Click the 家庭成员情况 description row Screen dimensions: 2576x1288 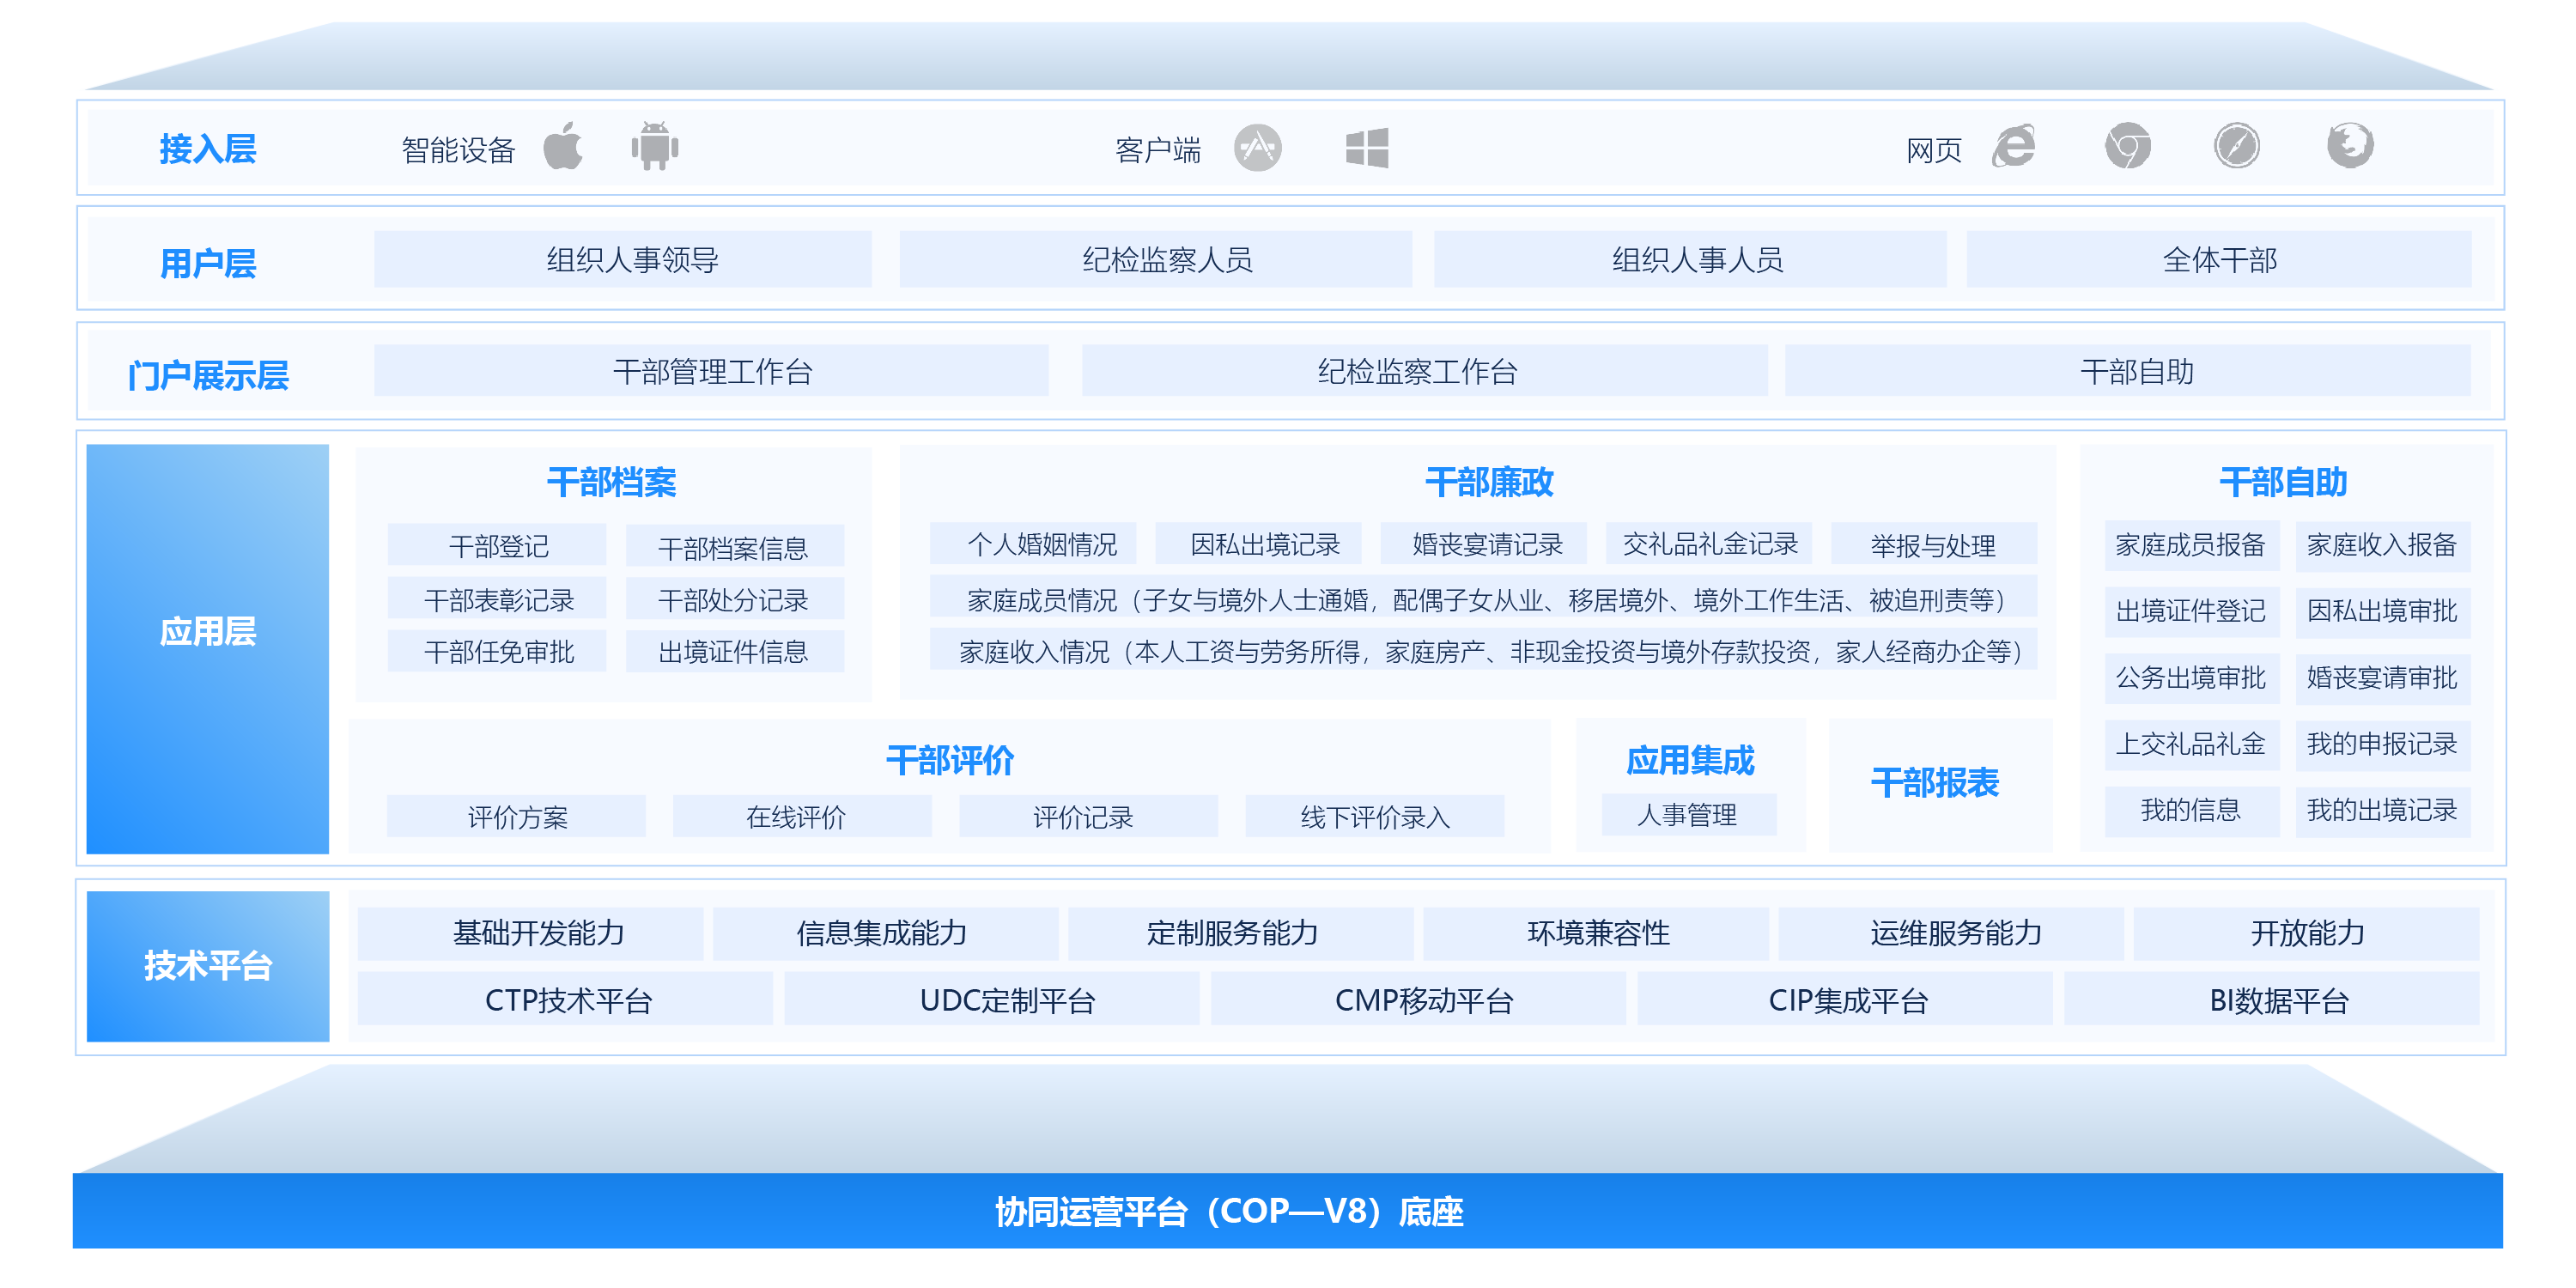click(x=1484, y=598)
